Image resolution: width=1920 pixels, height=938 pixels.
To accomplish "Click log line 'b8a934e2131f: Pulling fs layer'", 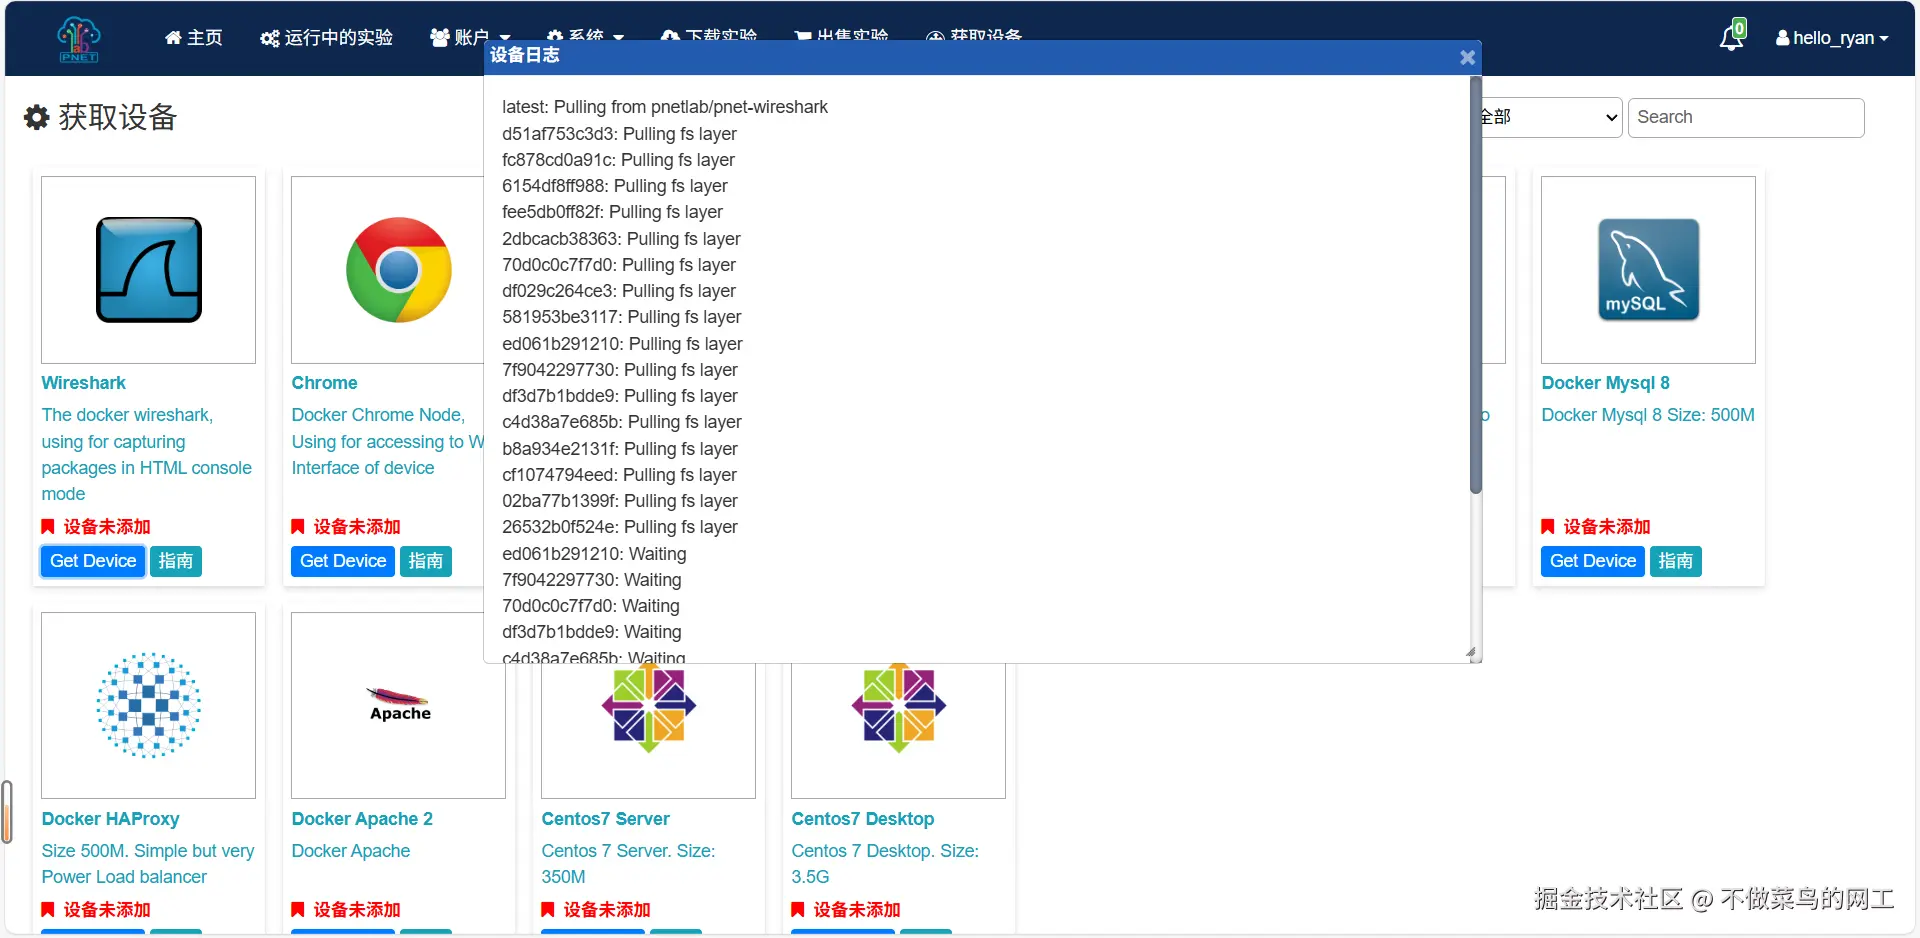I will (620, 449).
